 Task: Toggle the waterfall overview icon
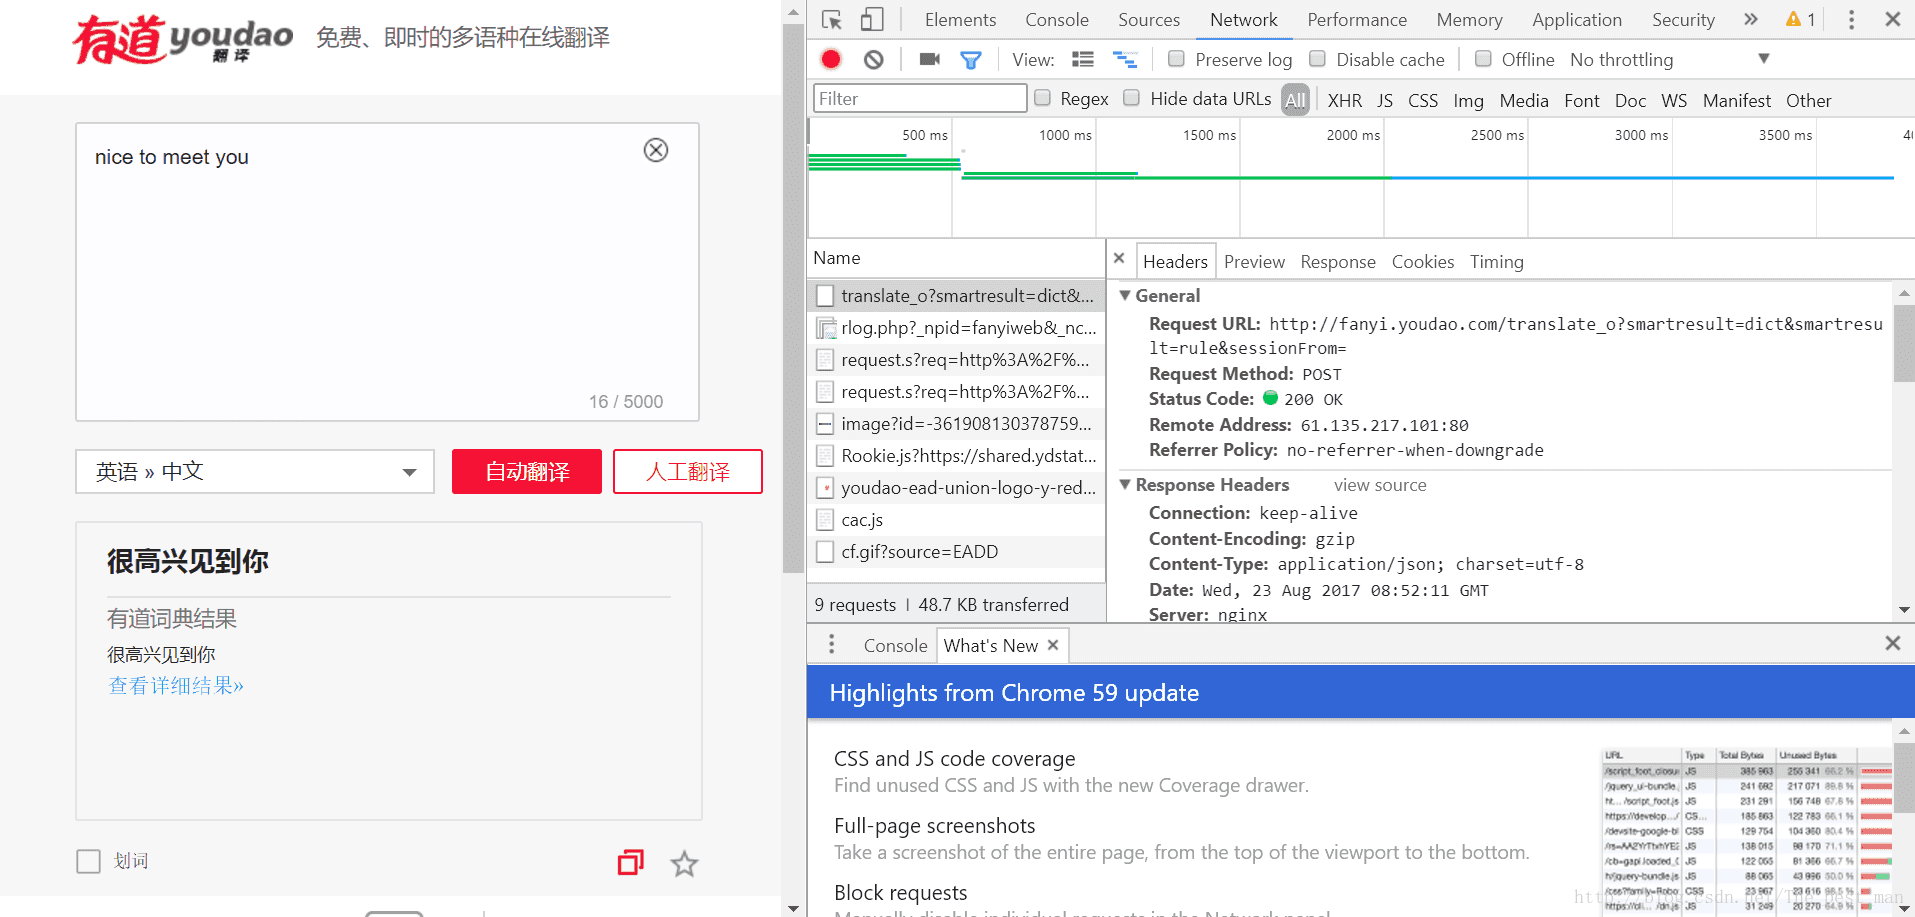pyautogui.click(x=1125, y=60)
